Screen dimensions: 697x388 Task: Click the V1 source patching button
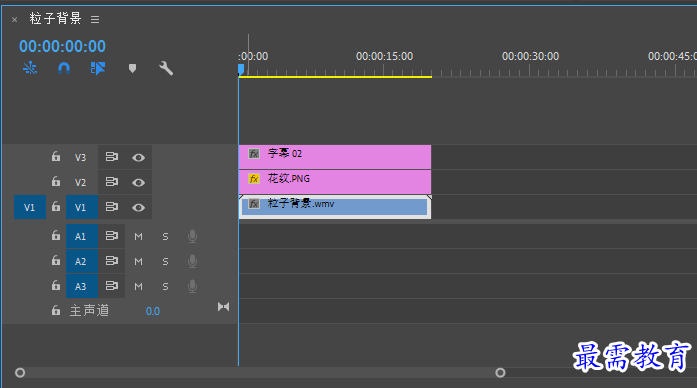point(30,207)
